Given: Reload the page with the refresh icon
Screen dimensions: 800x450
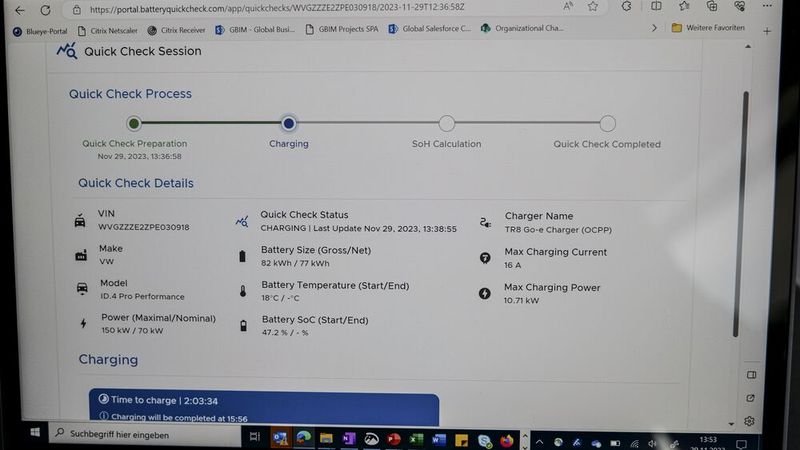Looking at the screenshot, I should click(45, 10).
